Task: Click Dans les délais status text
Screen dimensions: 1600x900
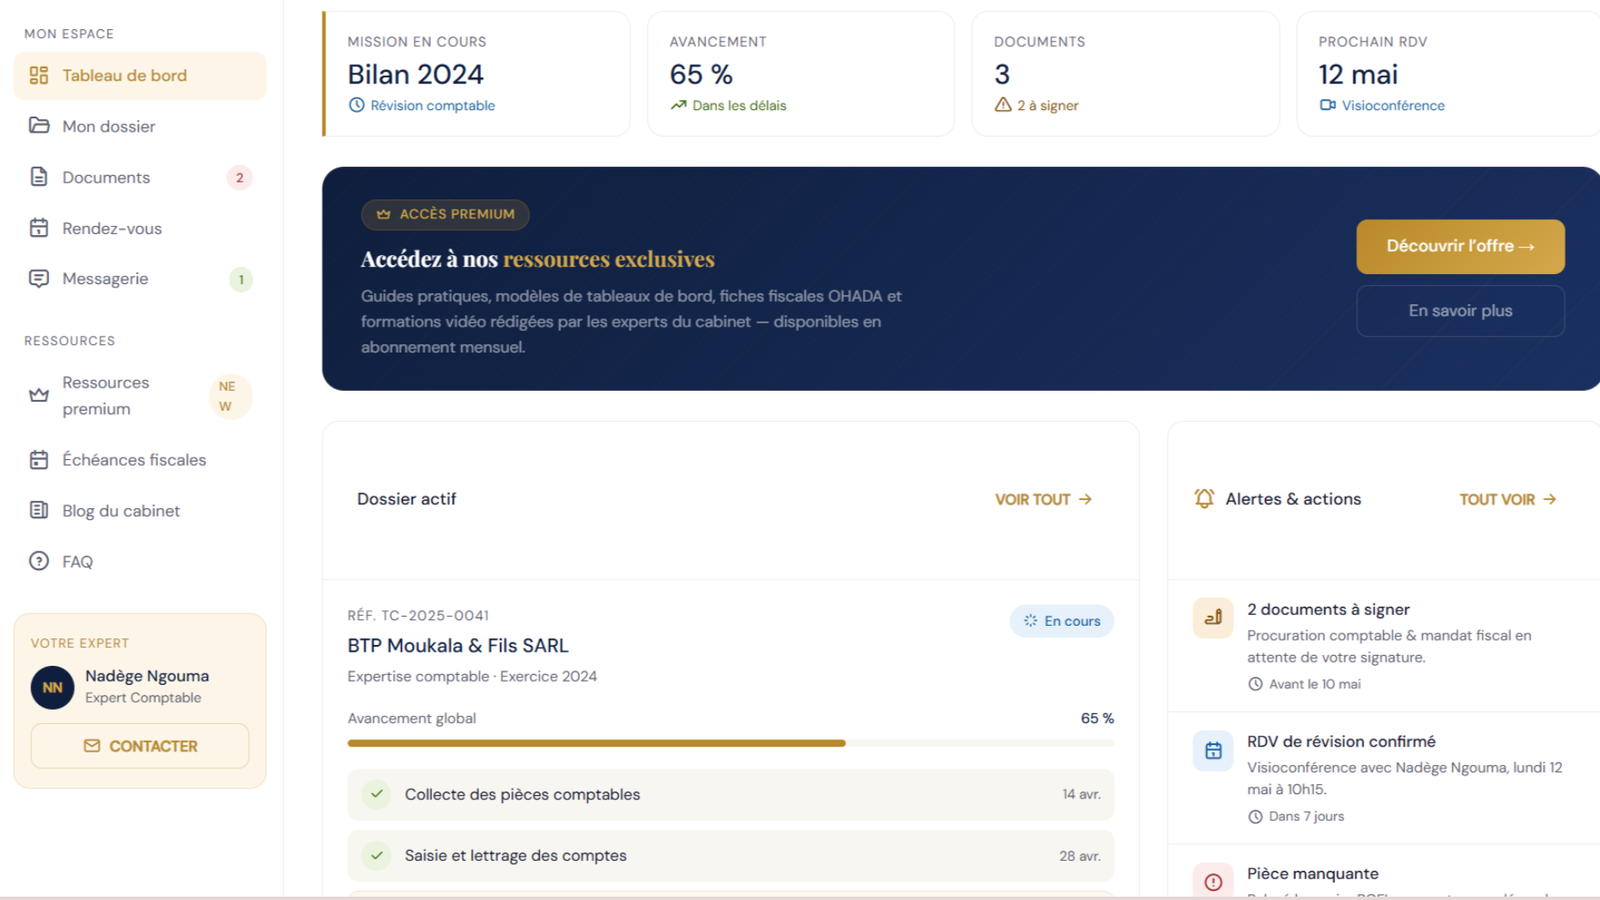Action: (739, 105)
